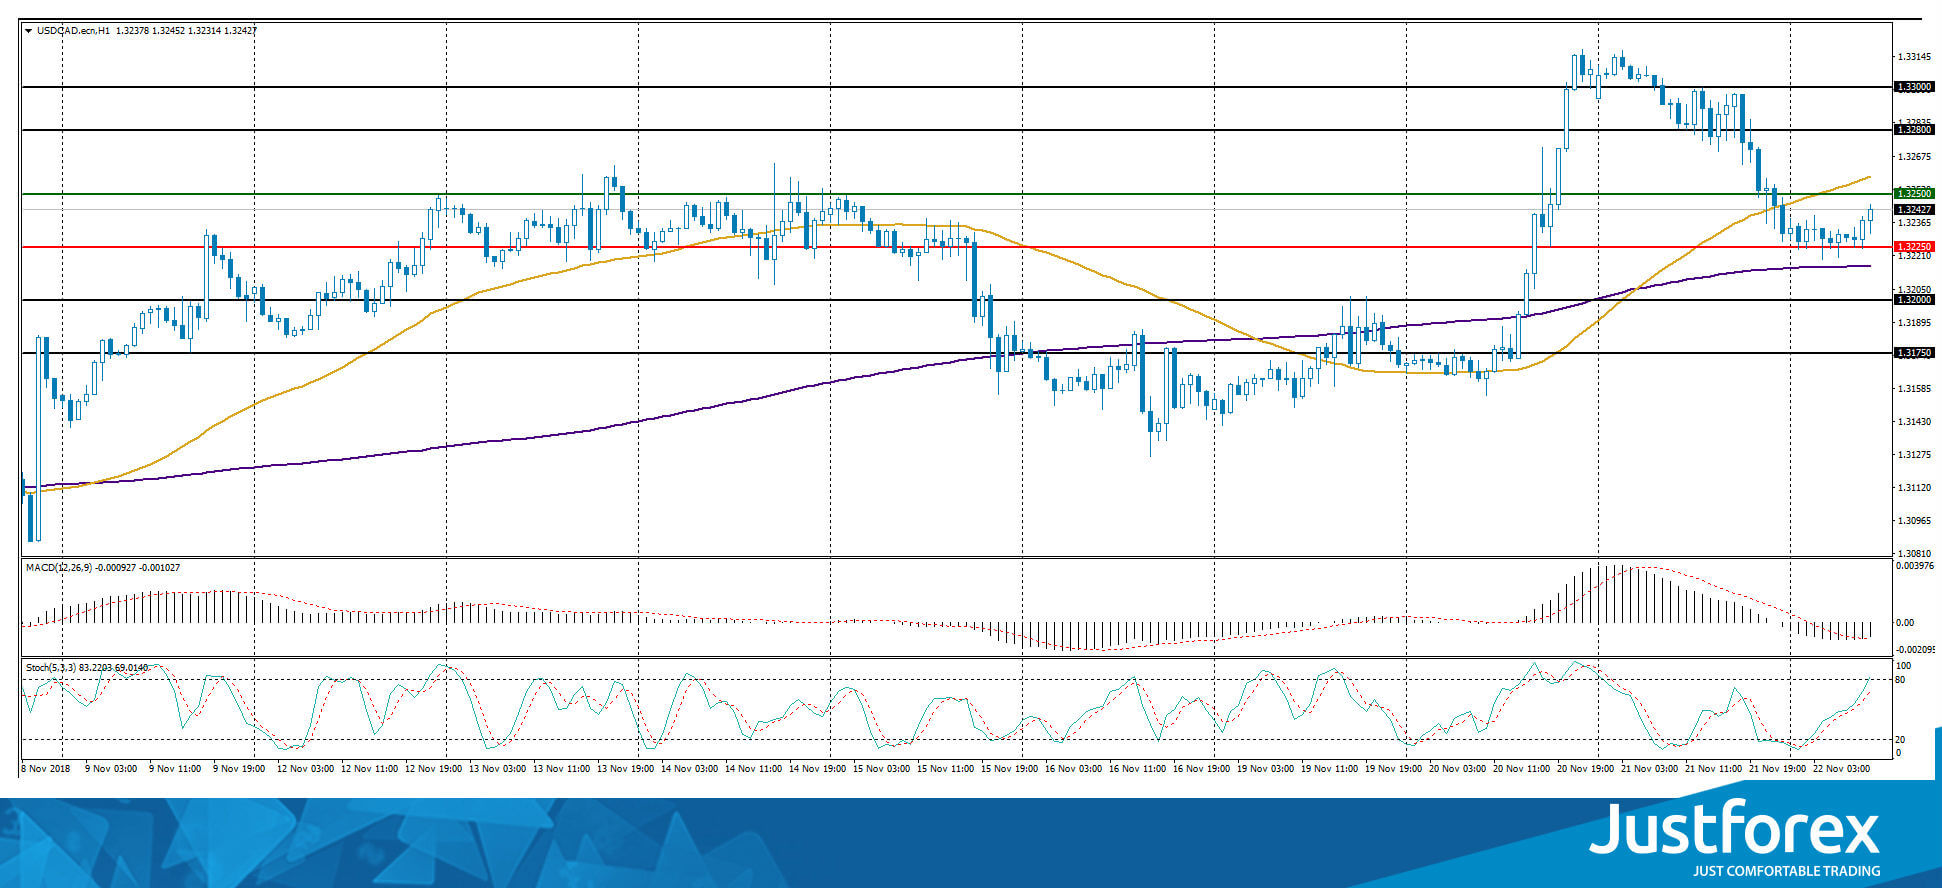The image size is (1942, 888).
Task: Click the 21 Nov 03:00 time axis label
Action: click(x=1649, y=769)
